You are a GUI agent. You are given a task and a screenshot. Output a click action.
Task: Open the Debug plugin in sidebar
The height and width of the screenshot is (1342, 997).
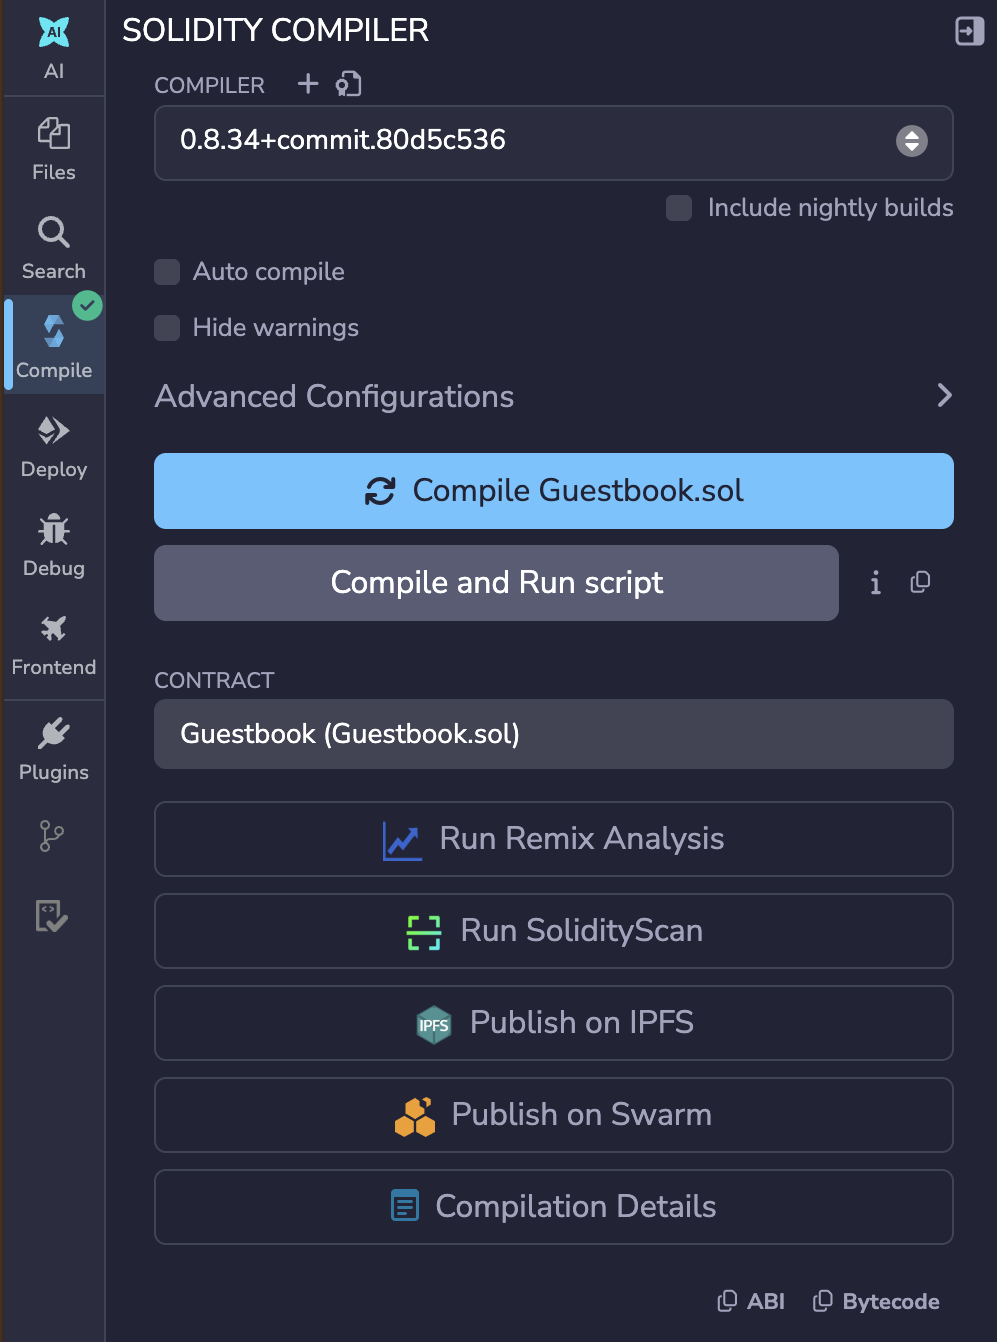pyautogui.click(x=54, y=545)
